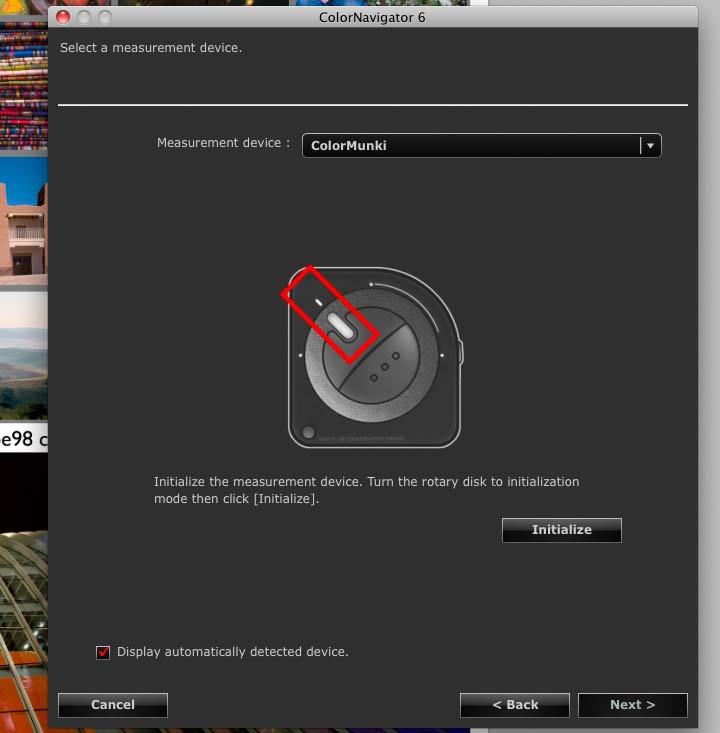This screenshot has width=720, height=733.
Task: Click the Cancel button
Action: [x=113, y=704]
